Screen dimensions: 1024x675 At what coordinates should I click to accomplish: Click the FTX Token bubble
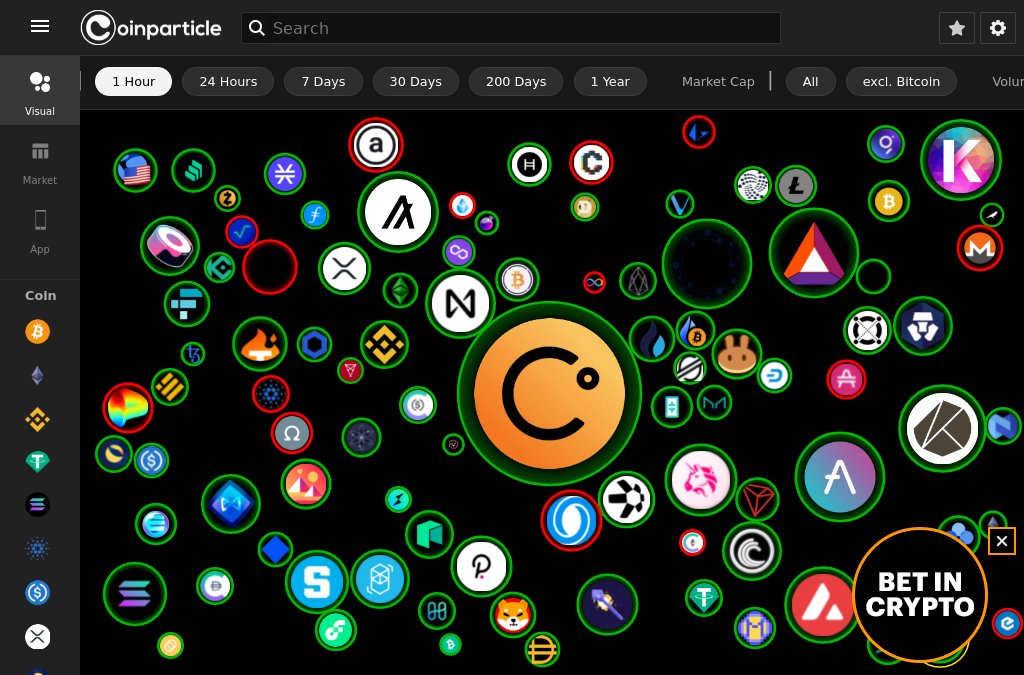click(x=187, y=304)
